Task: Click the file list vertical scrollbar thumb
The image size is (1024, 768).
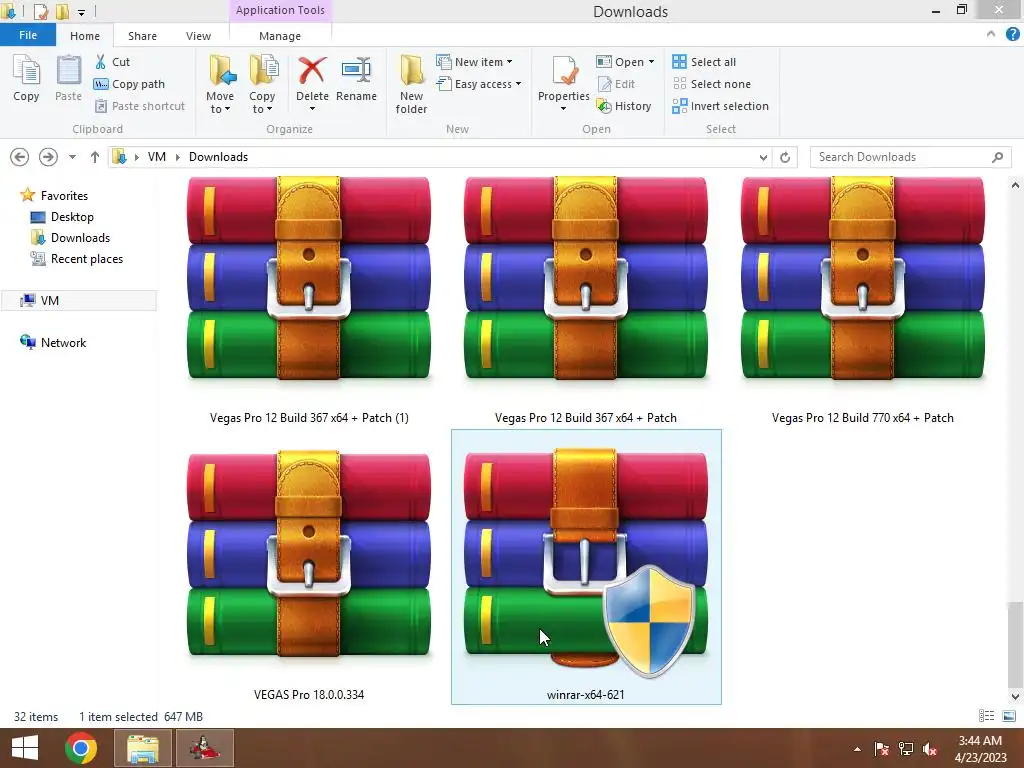Action: 1015,644
